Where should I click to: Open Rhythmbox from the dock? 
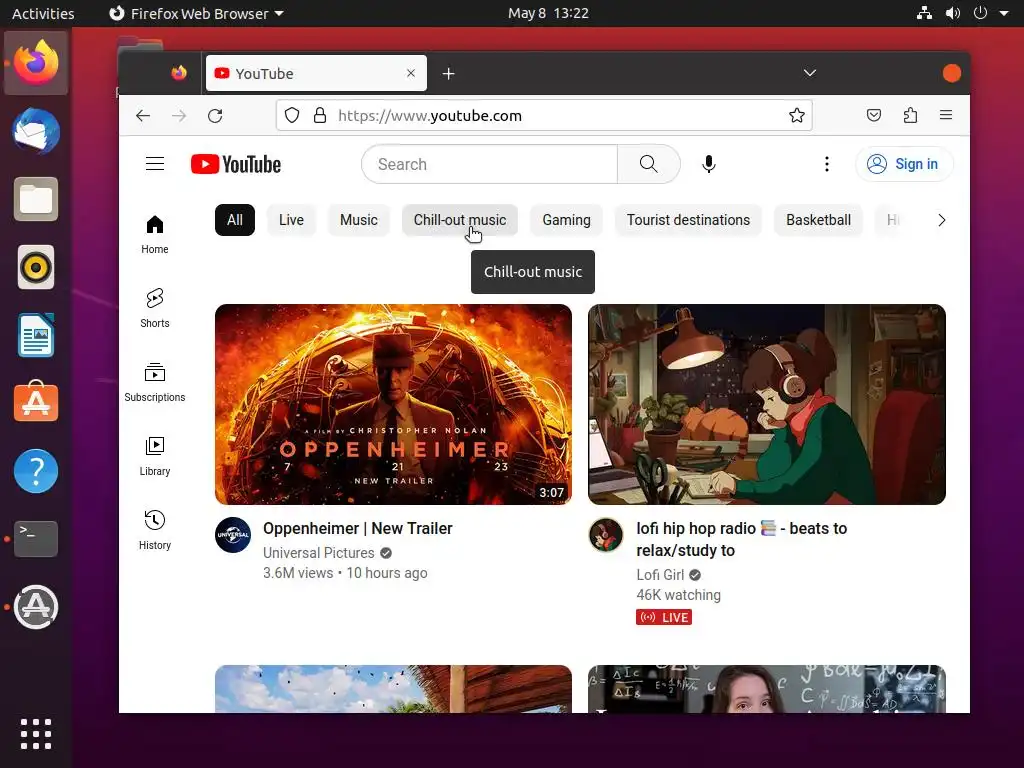pos(36,267)
